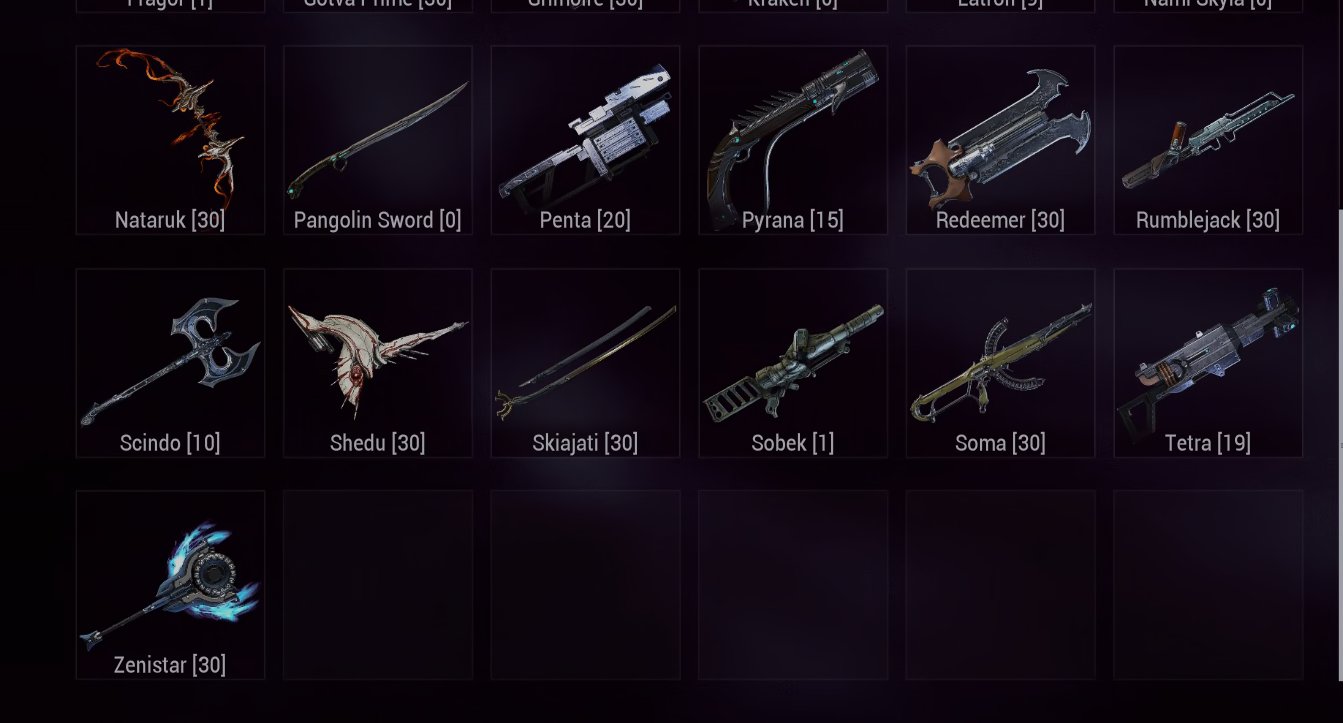Click the Zenistar [30] label
Viewport: 1343px width, 723px height.
(170, 665)
